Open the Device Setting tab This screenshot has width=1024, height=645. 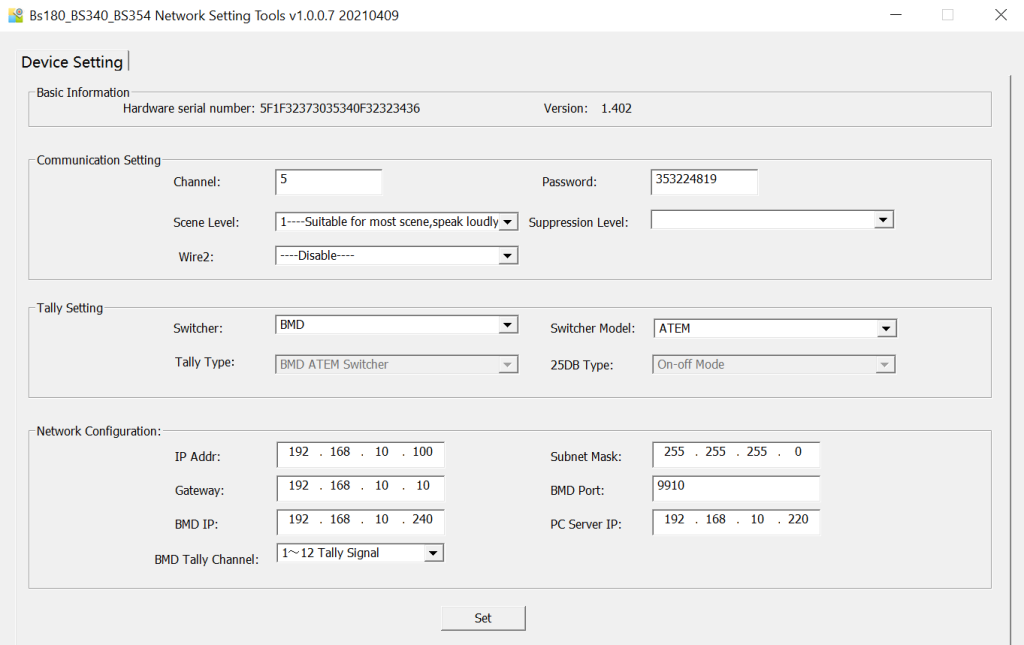point(72,62)
